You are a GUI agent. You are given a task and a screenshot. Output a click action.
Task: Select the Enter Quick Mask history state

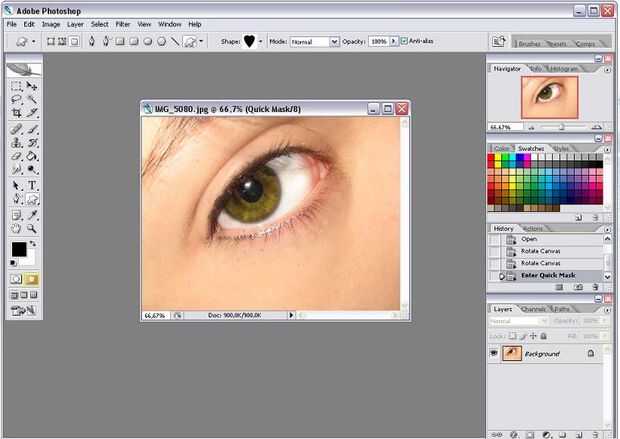point(547,276)
